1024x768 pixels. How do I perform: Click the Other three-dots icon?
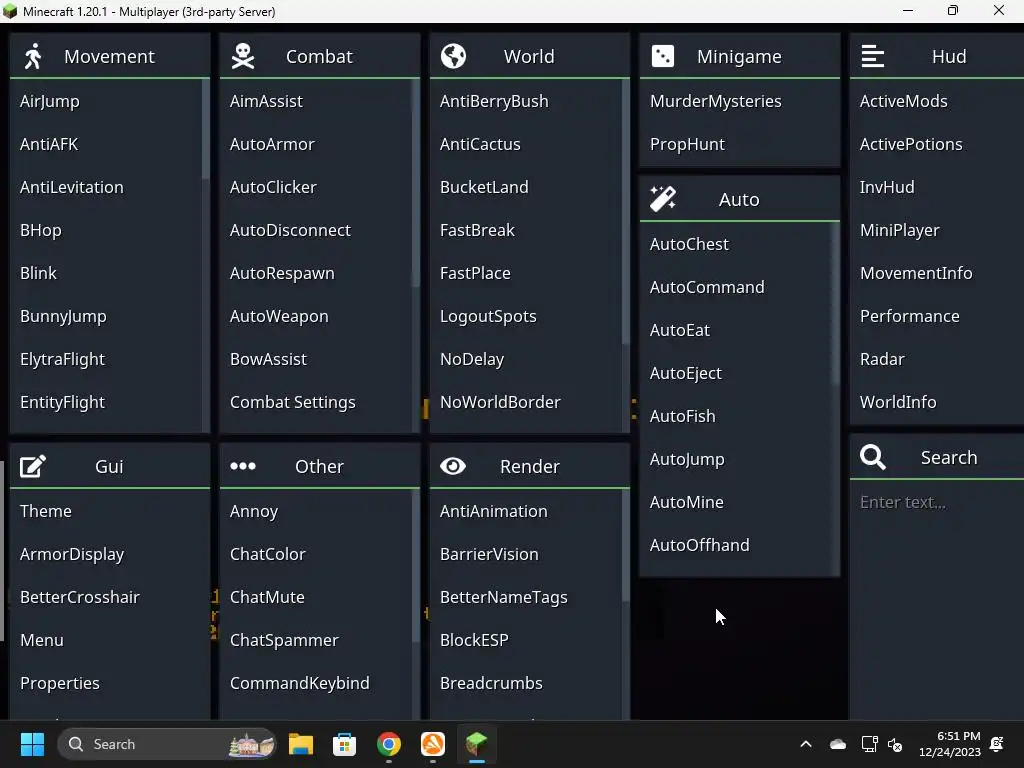(243, 466)
